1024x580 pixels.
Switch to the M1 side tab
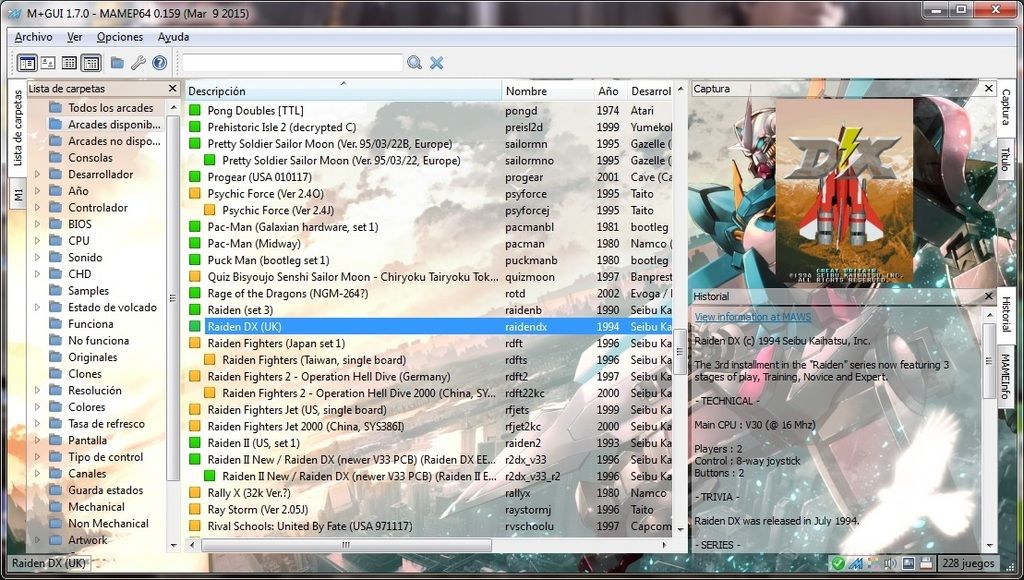point(18,194)
